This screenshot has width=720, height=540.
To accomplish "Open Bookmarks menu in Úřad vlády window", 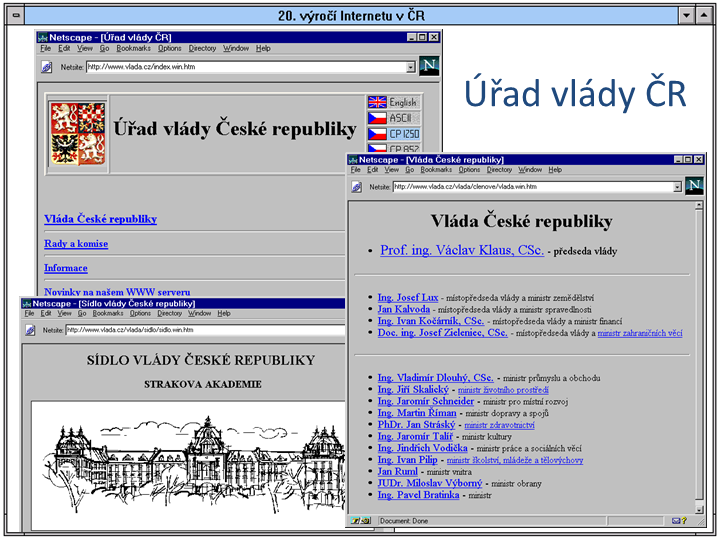I will pyautogui.click(x=133, y=48).
